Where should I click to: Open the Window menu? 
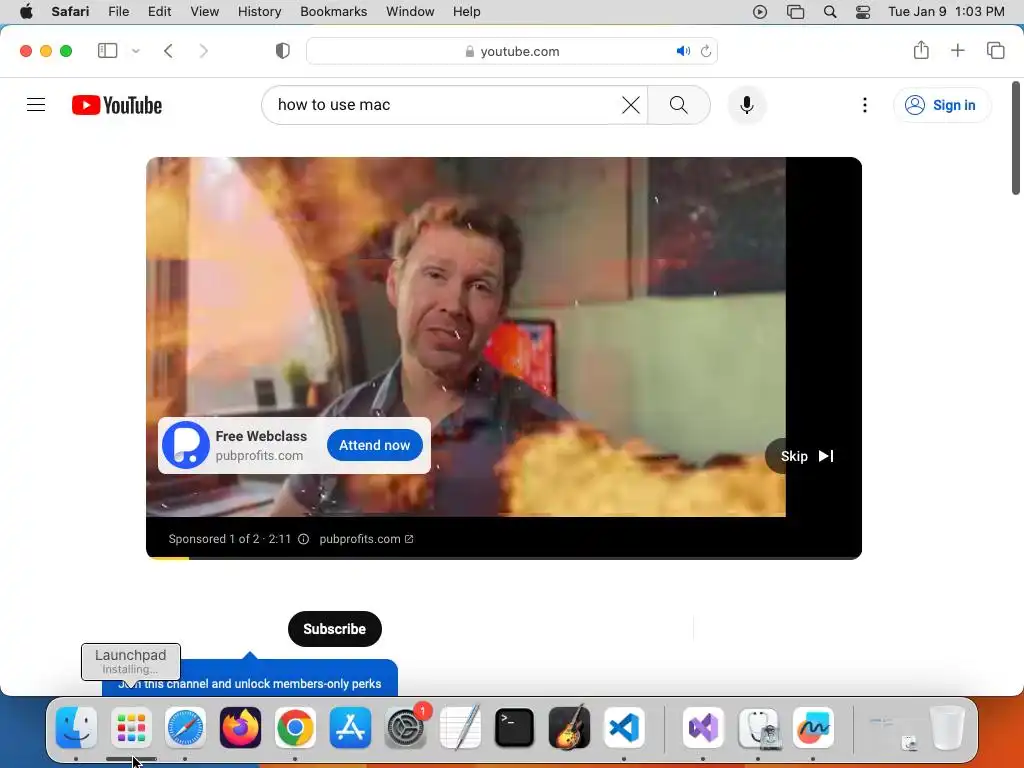click(x=410, y=12)
